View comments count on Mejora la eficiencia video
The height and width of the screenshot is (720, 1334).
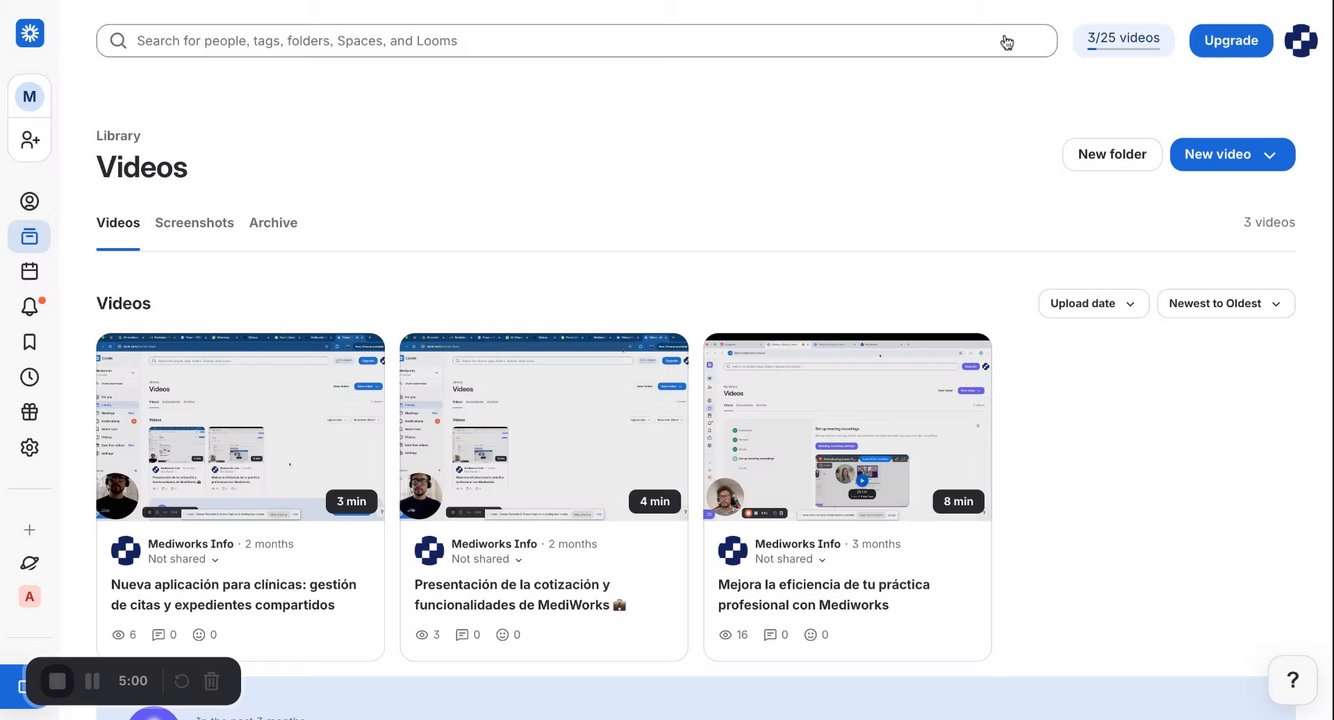[778, 635]
